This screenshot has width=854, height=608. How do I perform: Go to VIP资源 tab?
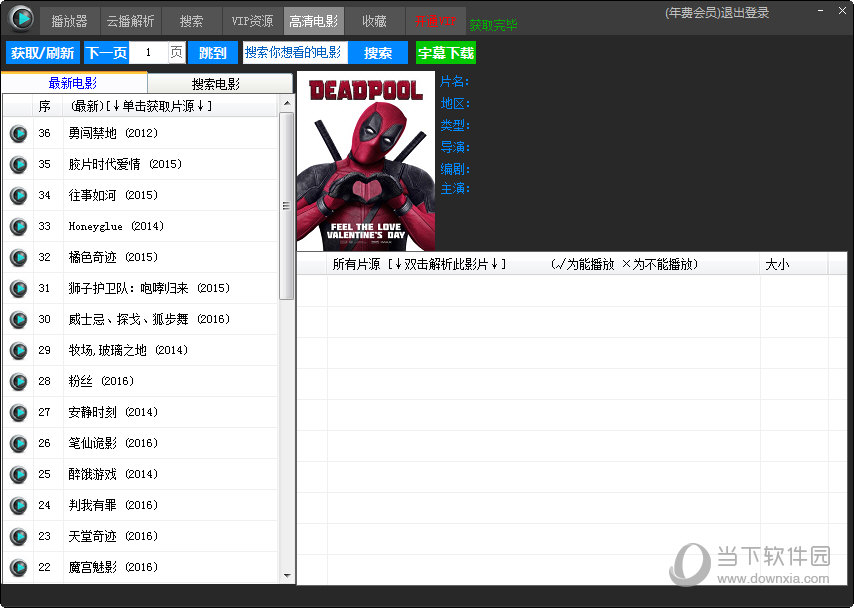click(252, 21)
